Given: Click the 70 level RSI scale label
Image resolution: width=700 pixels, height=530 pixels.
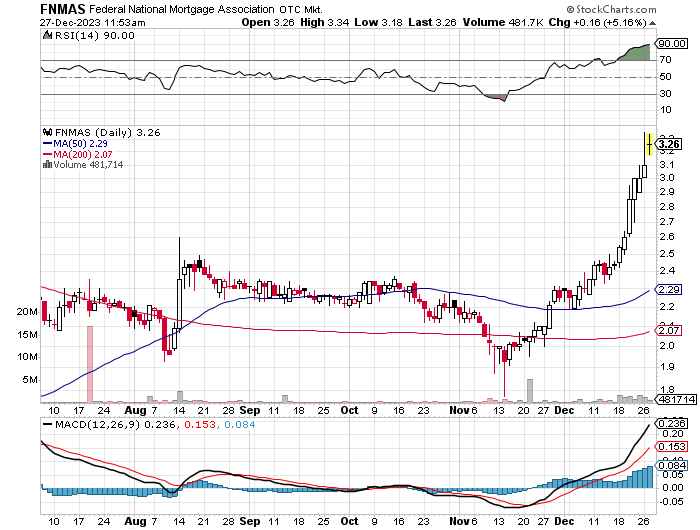Looking at the screenshot, I should pyautogui.click(x=665, y=59).
